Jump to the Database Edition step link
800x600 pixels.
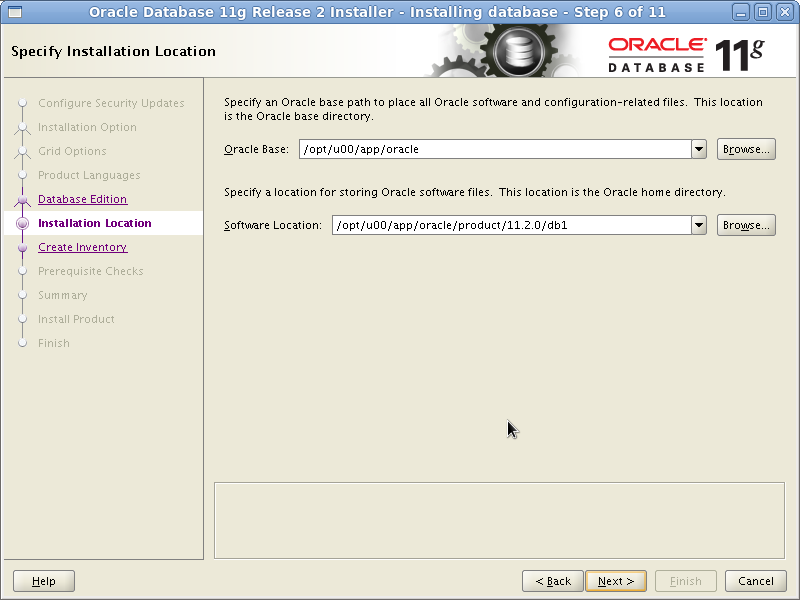point(83,199)
